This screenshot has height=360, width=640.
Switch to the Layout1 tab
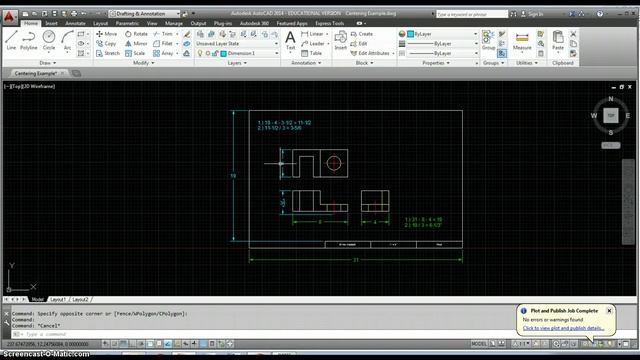click(58, 299)
